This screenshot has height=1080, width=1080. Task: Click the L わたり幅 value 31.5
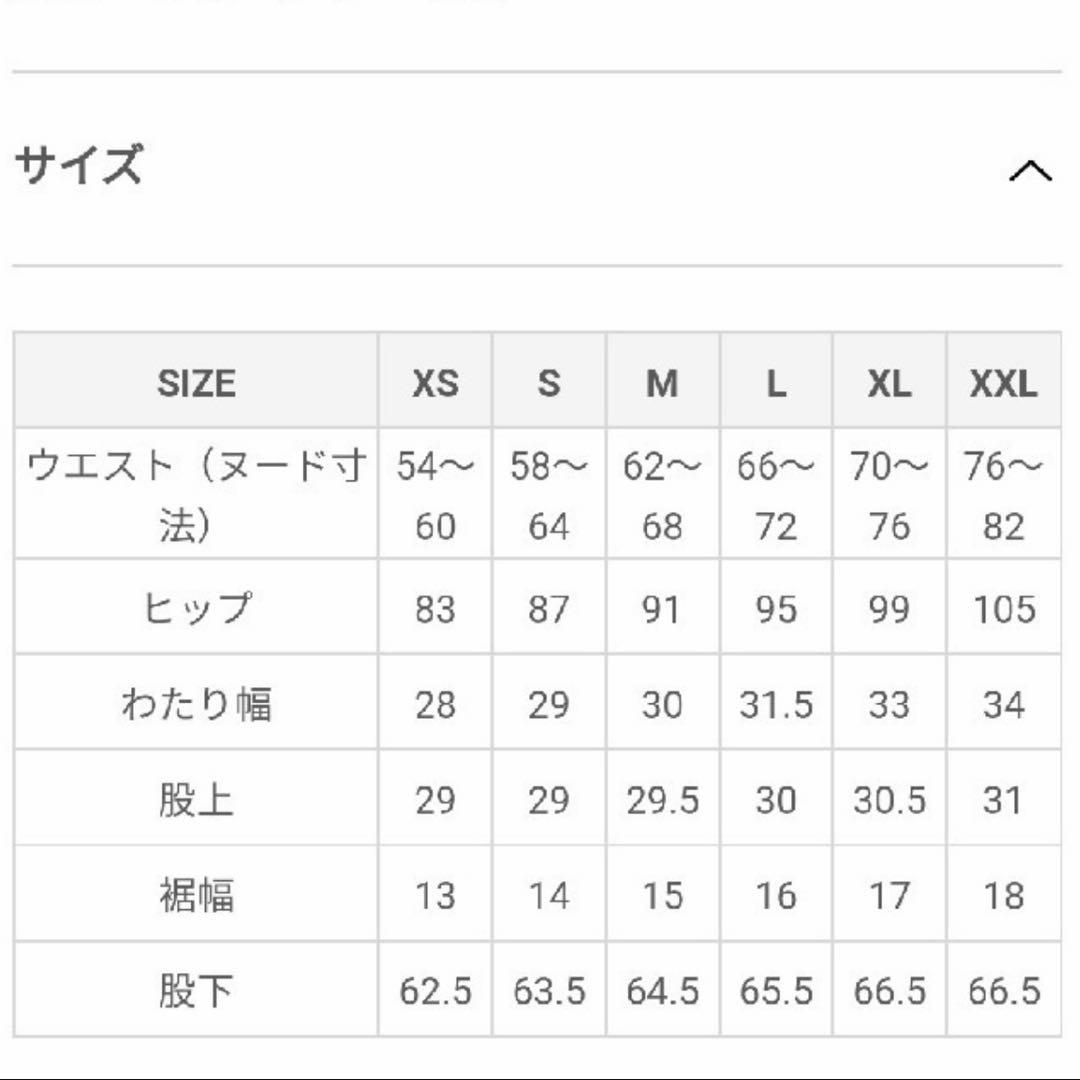pos(776,704)
